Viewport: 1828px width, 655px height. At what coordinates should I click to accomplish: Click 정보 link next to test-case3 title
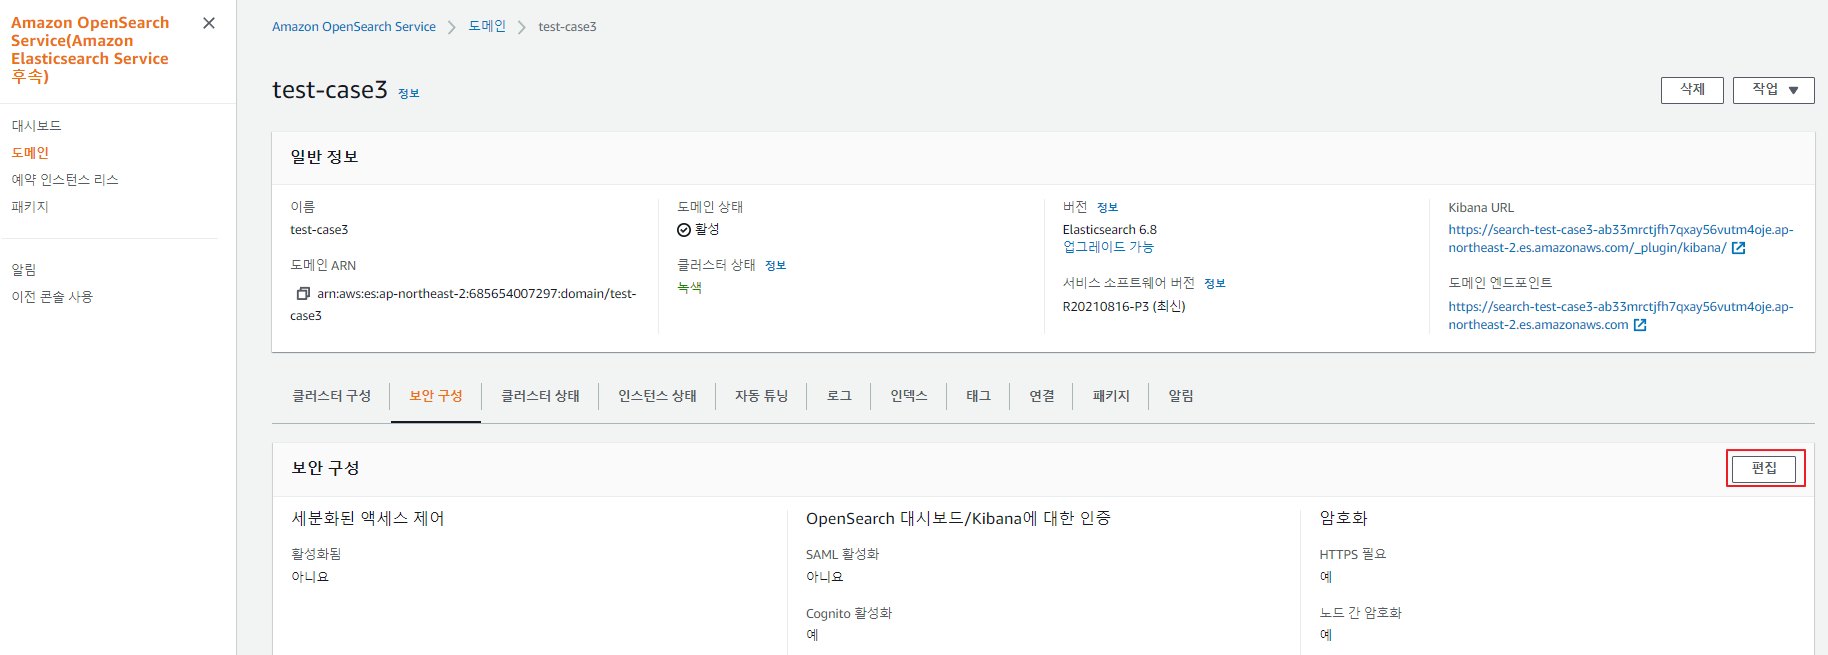[x=409, y=94]
